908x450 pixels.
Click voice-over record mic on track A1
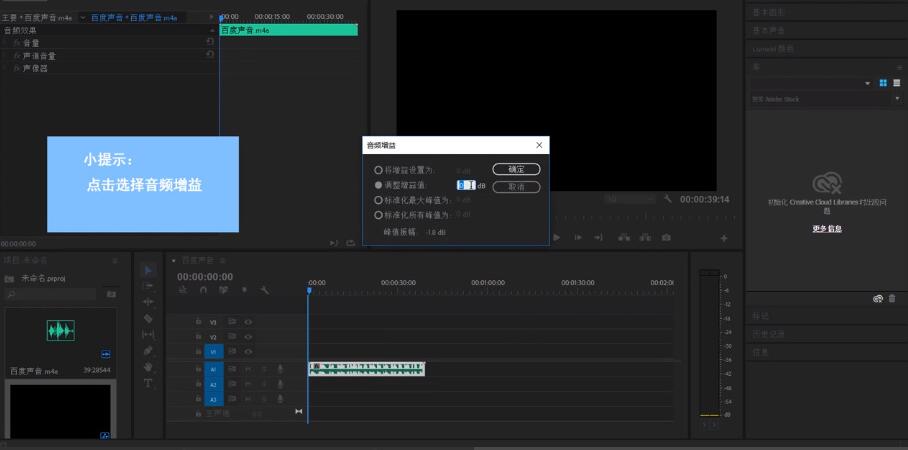[280, 369]
